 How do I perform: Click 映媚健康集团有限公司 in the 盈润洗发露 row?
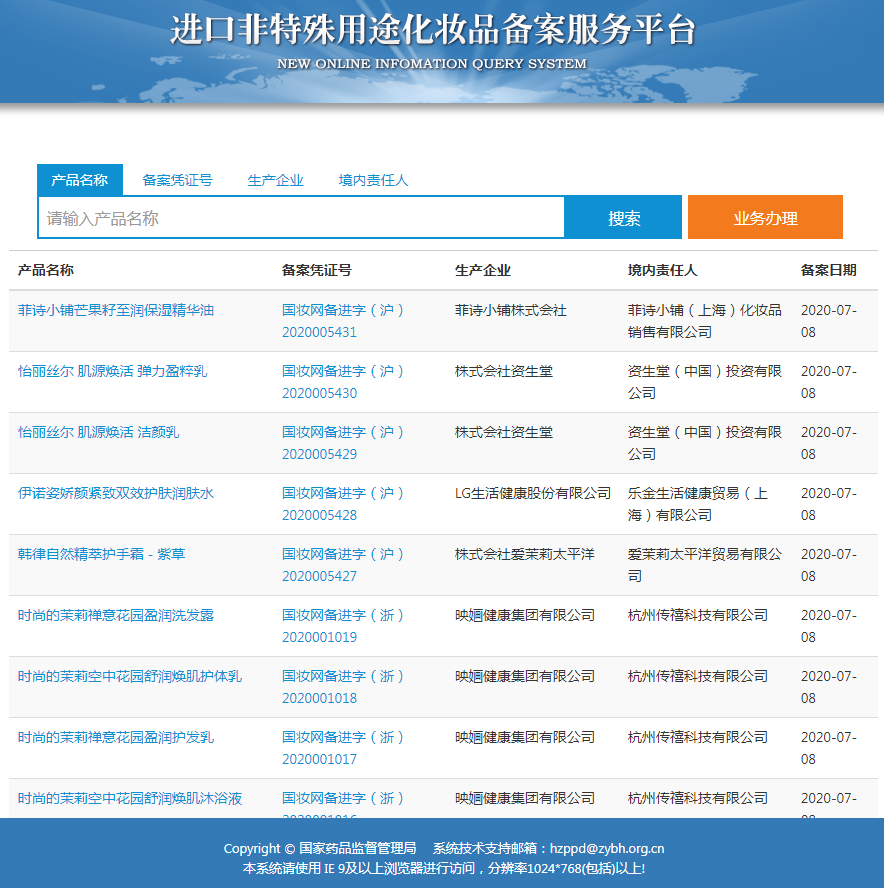coord(525,616)
